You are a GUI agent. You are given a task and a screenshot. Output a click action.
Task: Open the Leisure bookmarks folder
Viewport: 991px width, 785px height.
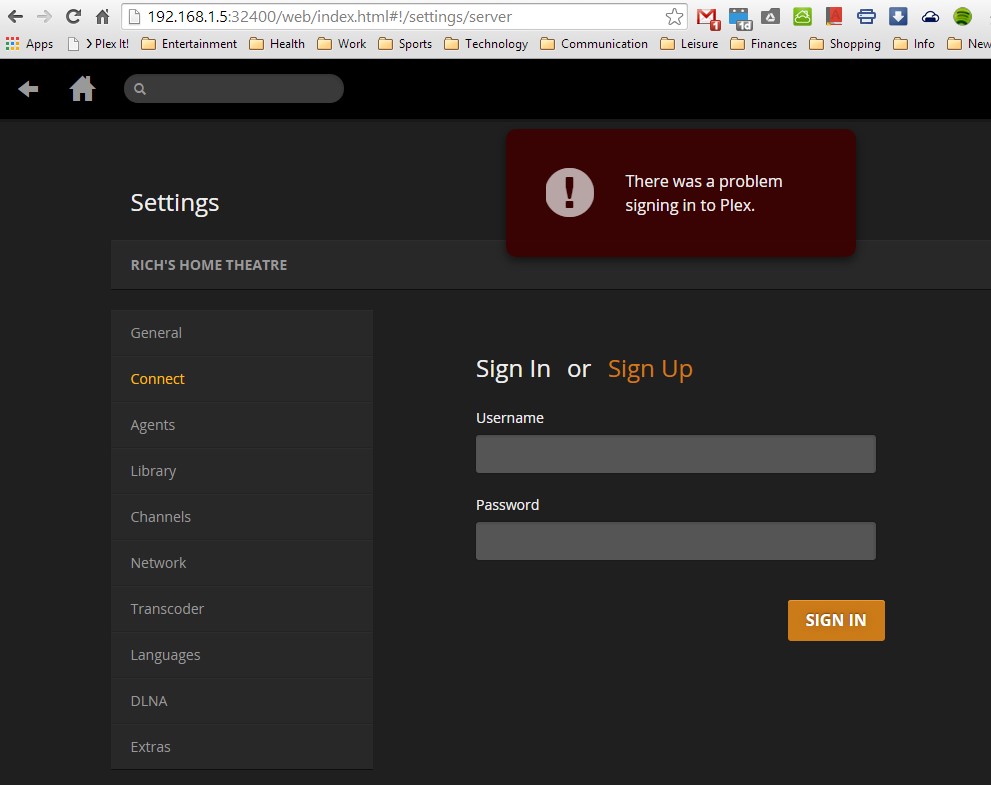click(689, 44)
